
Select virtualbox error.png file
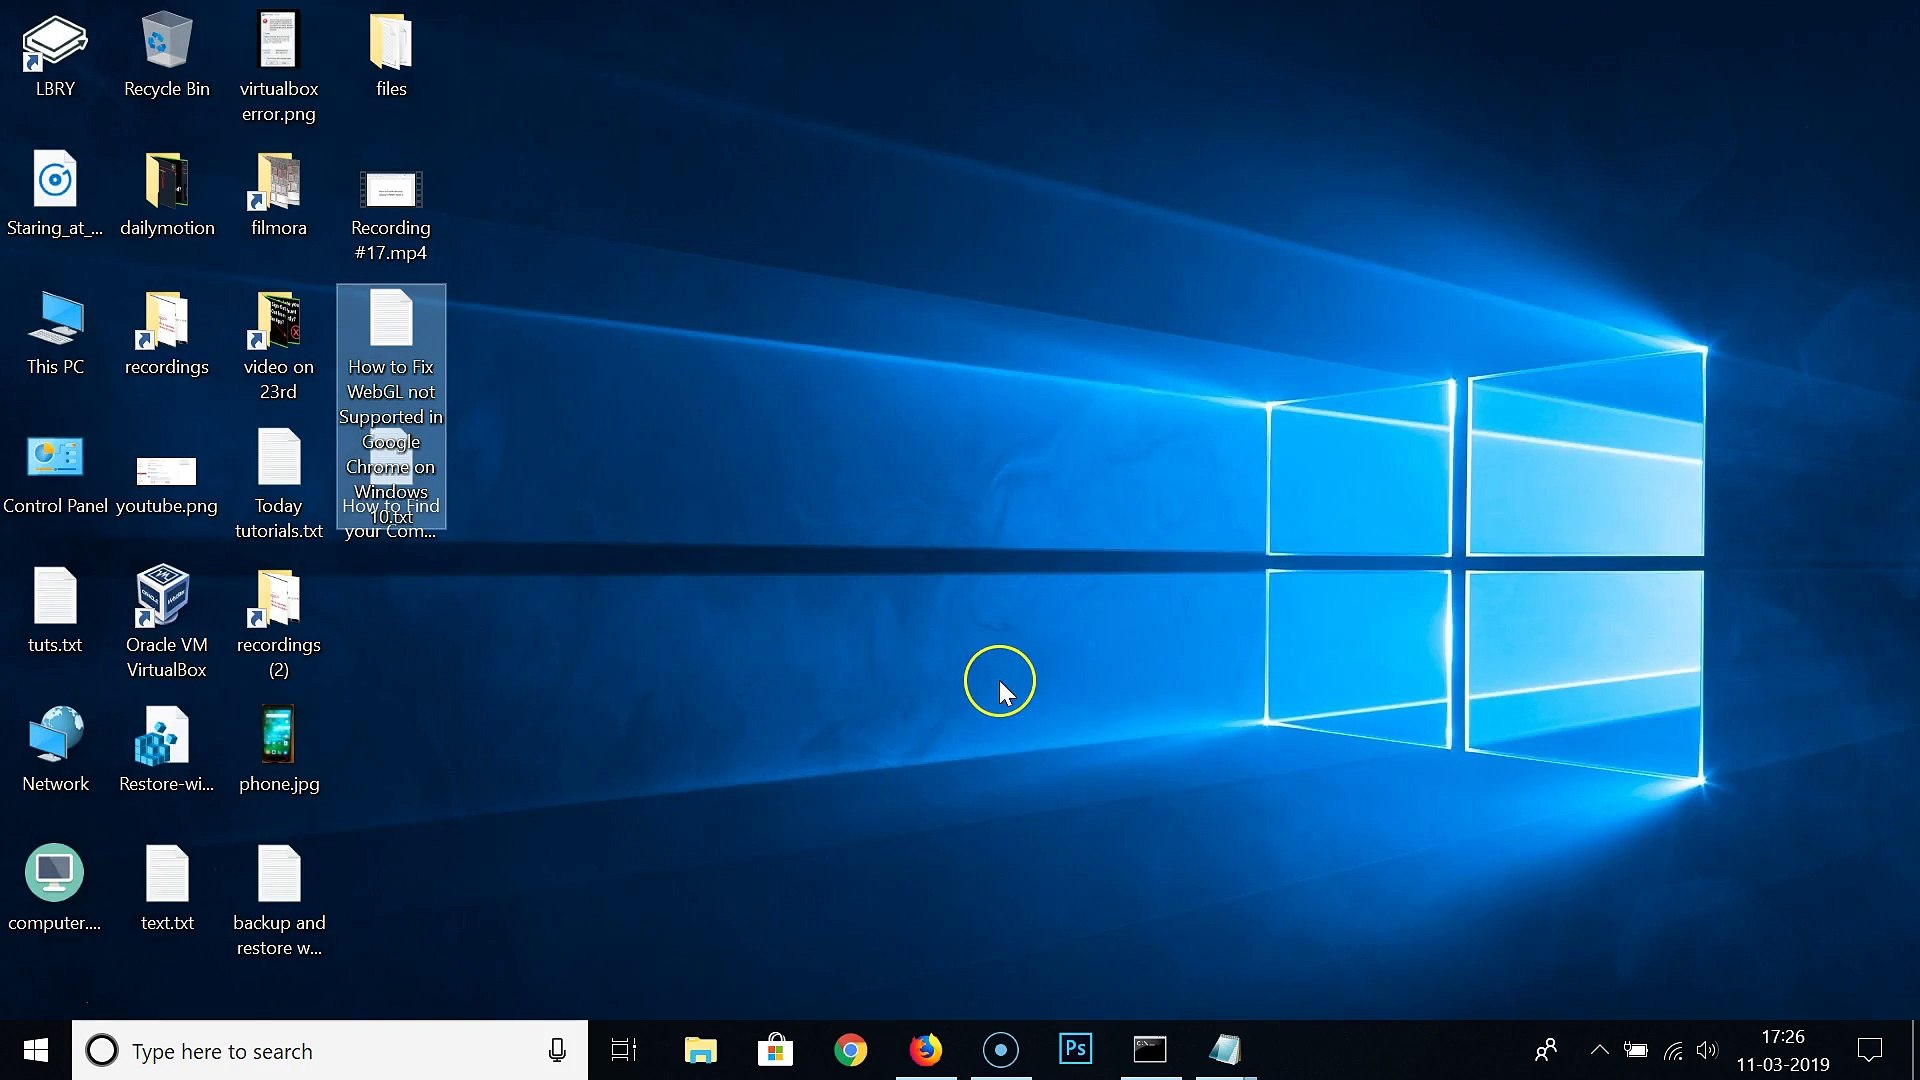point(279,67)
